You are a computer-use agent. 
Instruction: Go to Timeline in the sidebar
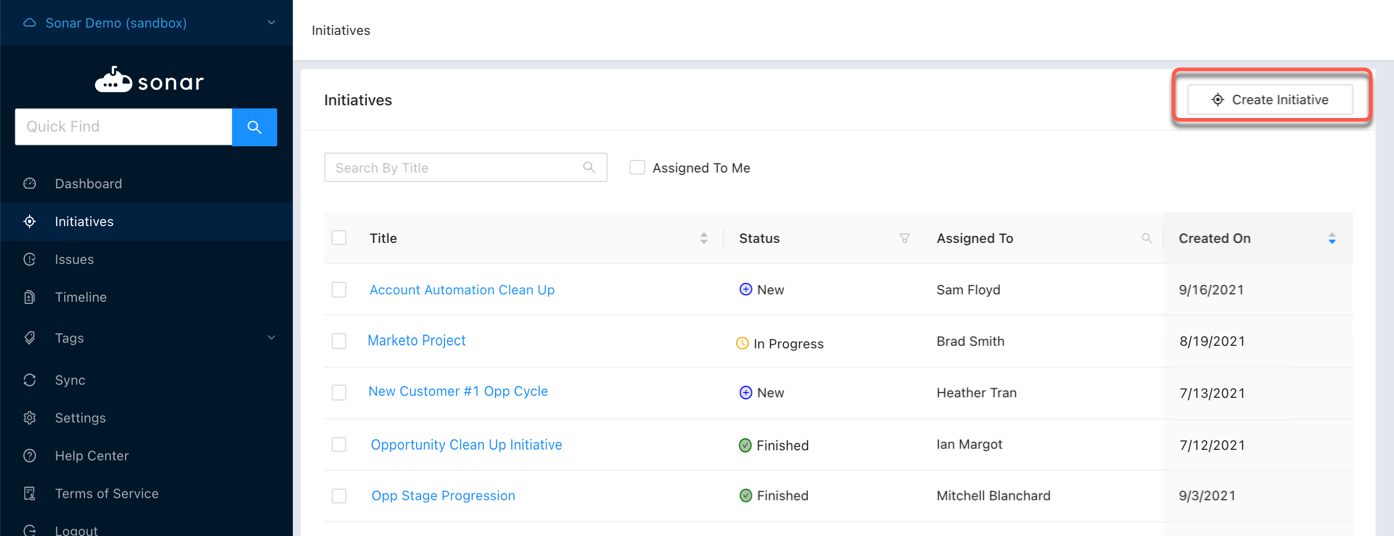tap(80, 297)
